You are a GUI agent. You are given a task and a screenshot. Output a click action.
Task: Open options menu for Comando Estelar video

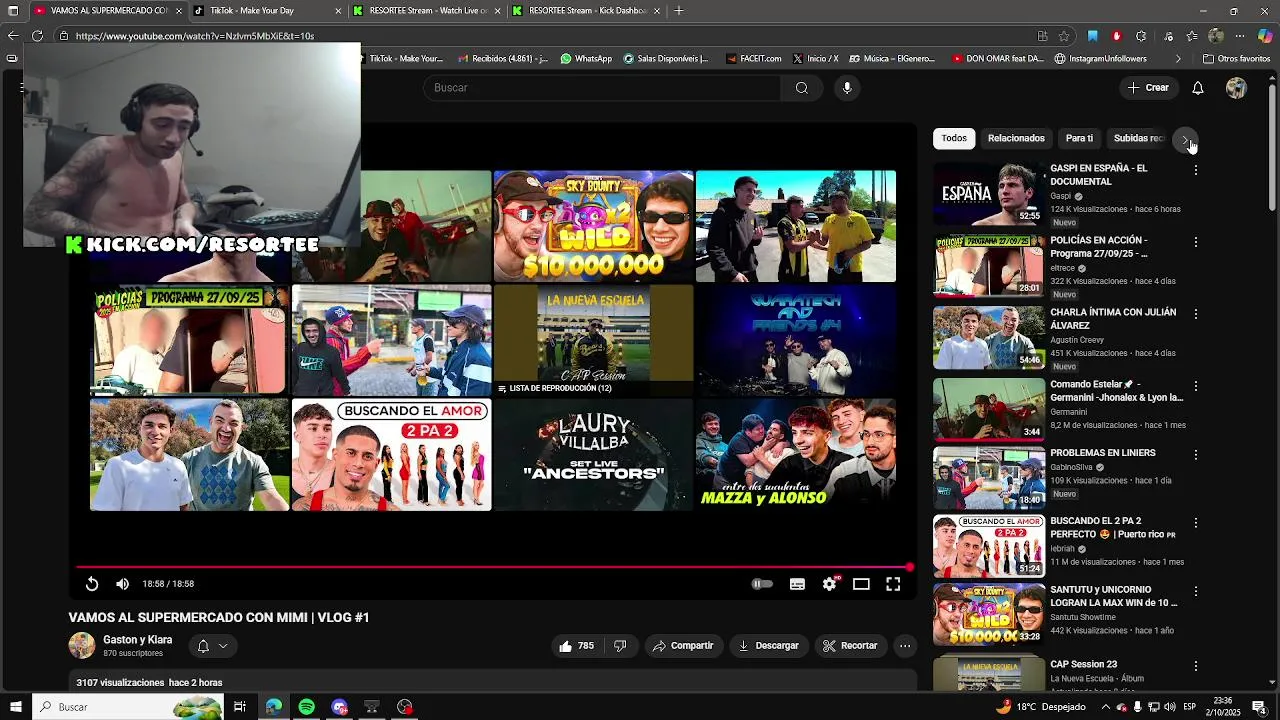1195,387
